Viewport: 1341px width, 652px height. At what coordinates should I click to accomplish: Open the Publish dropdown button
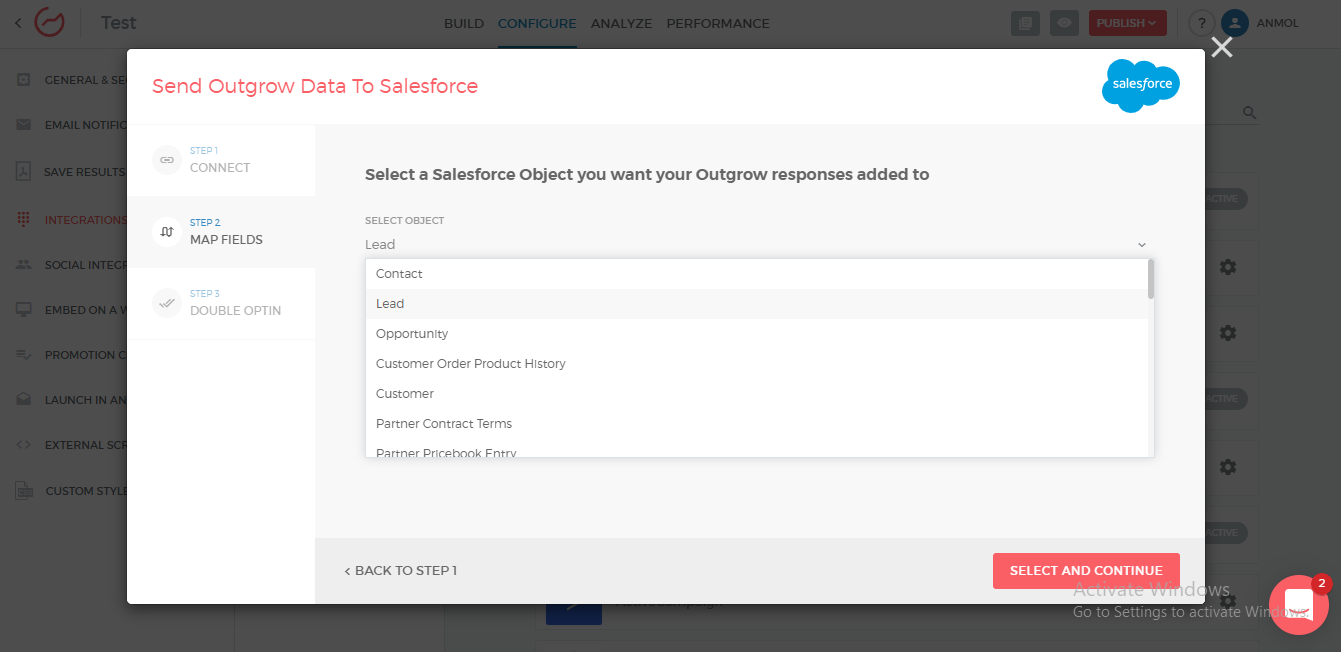(1127, 23)
